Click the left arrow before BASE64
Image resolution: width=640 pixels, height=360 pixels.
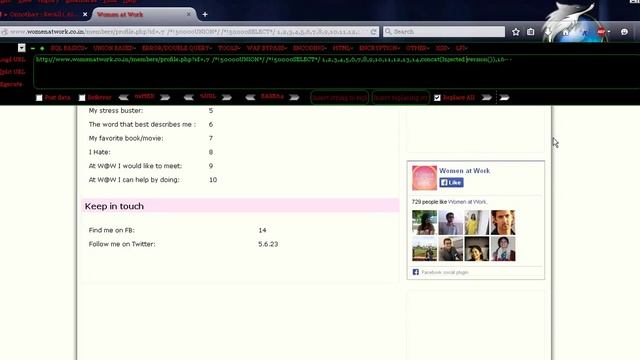coord(250,97)
